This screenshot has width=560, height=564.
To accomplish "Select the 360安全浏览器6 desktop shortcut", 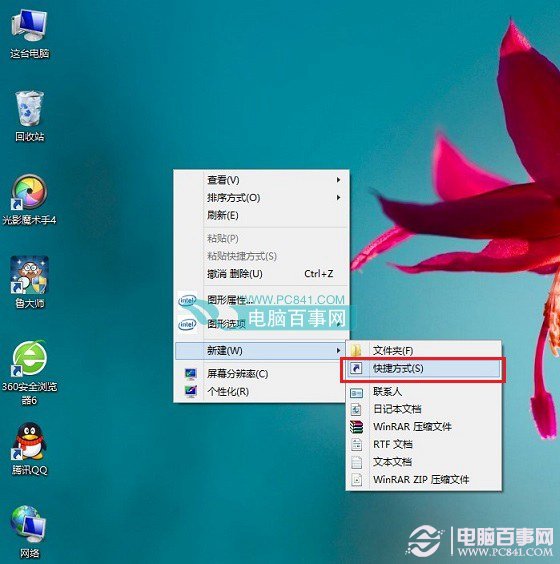I will pos(29,372).
